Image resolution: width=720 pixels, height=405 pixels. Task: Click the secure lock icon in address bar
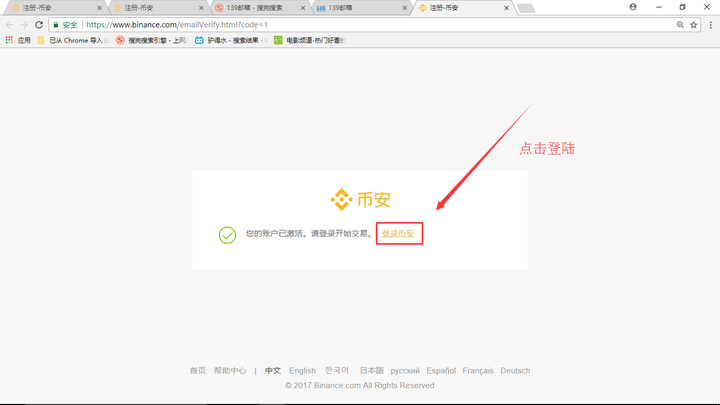(x=56, y=25)
